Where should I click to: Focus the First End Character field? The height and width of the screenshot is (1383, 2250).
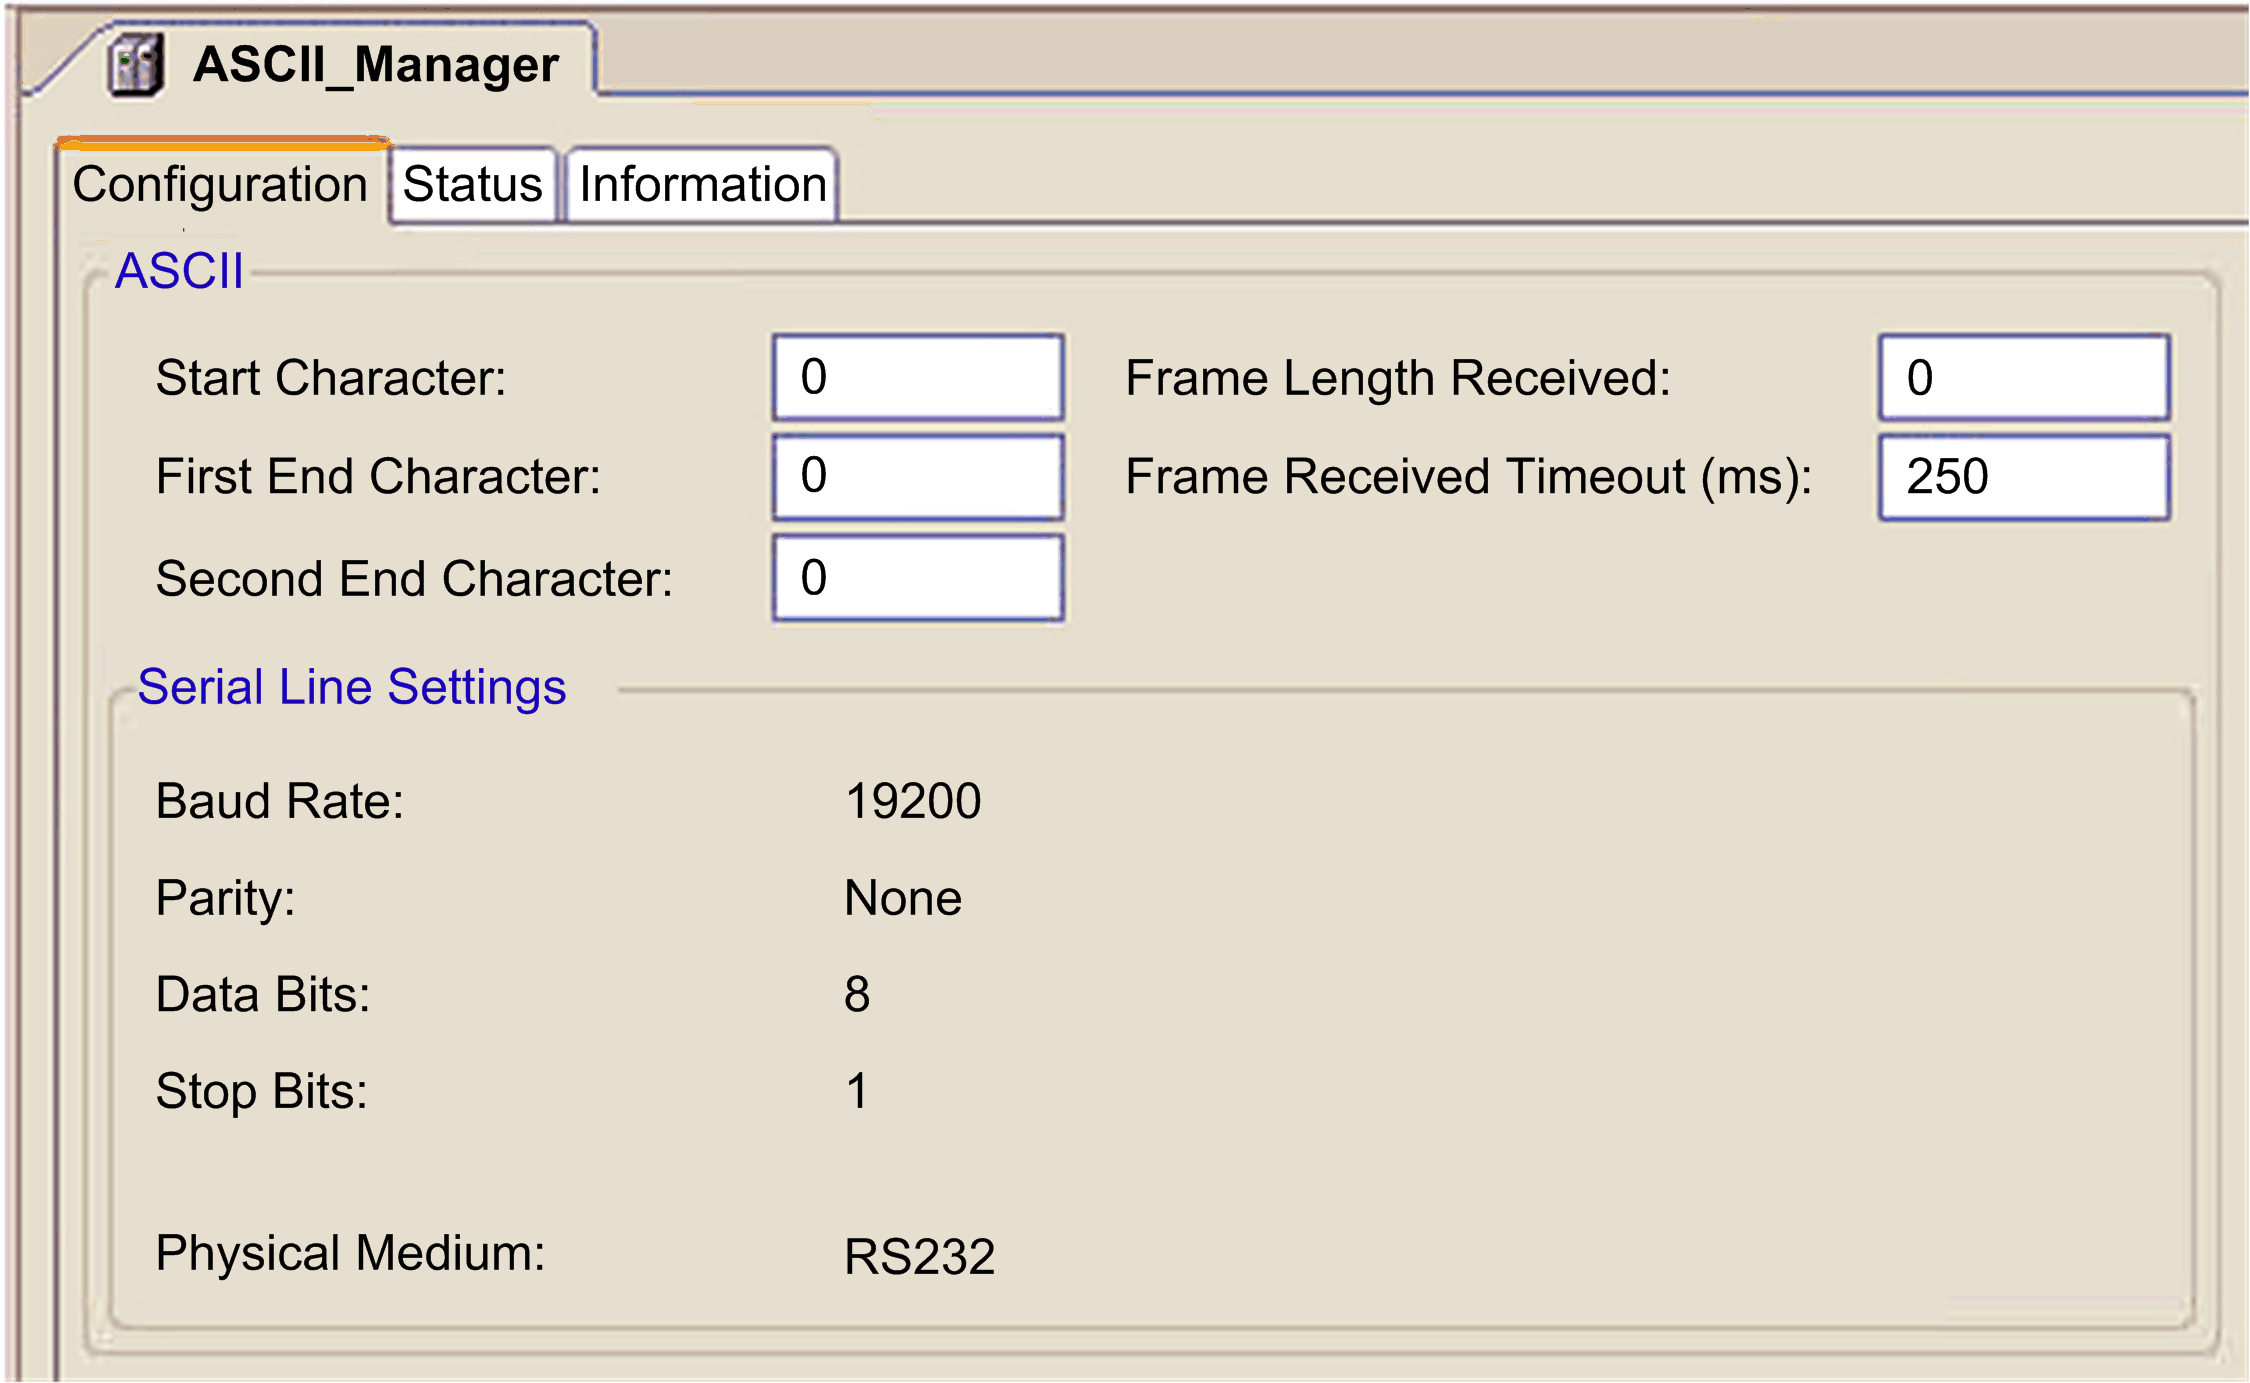917,476
